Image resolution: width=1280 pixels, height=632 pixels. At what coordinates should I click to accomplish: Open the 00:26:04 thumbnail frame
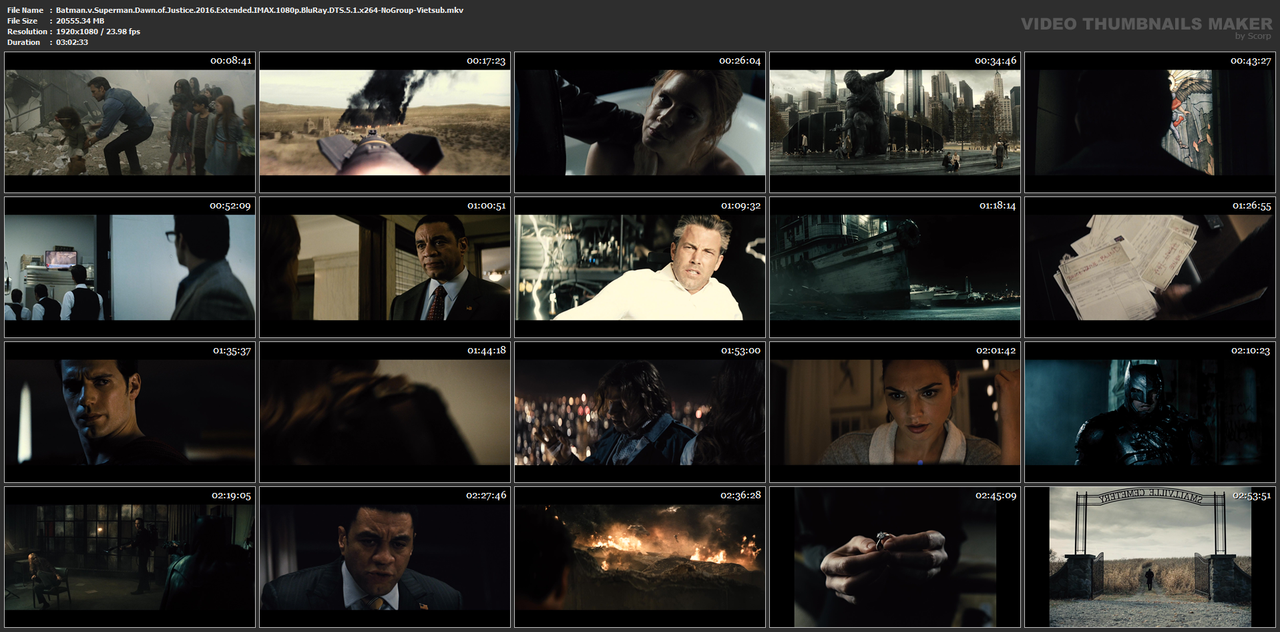[640, 121]
